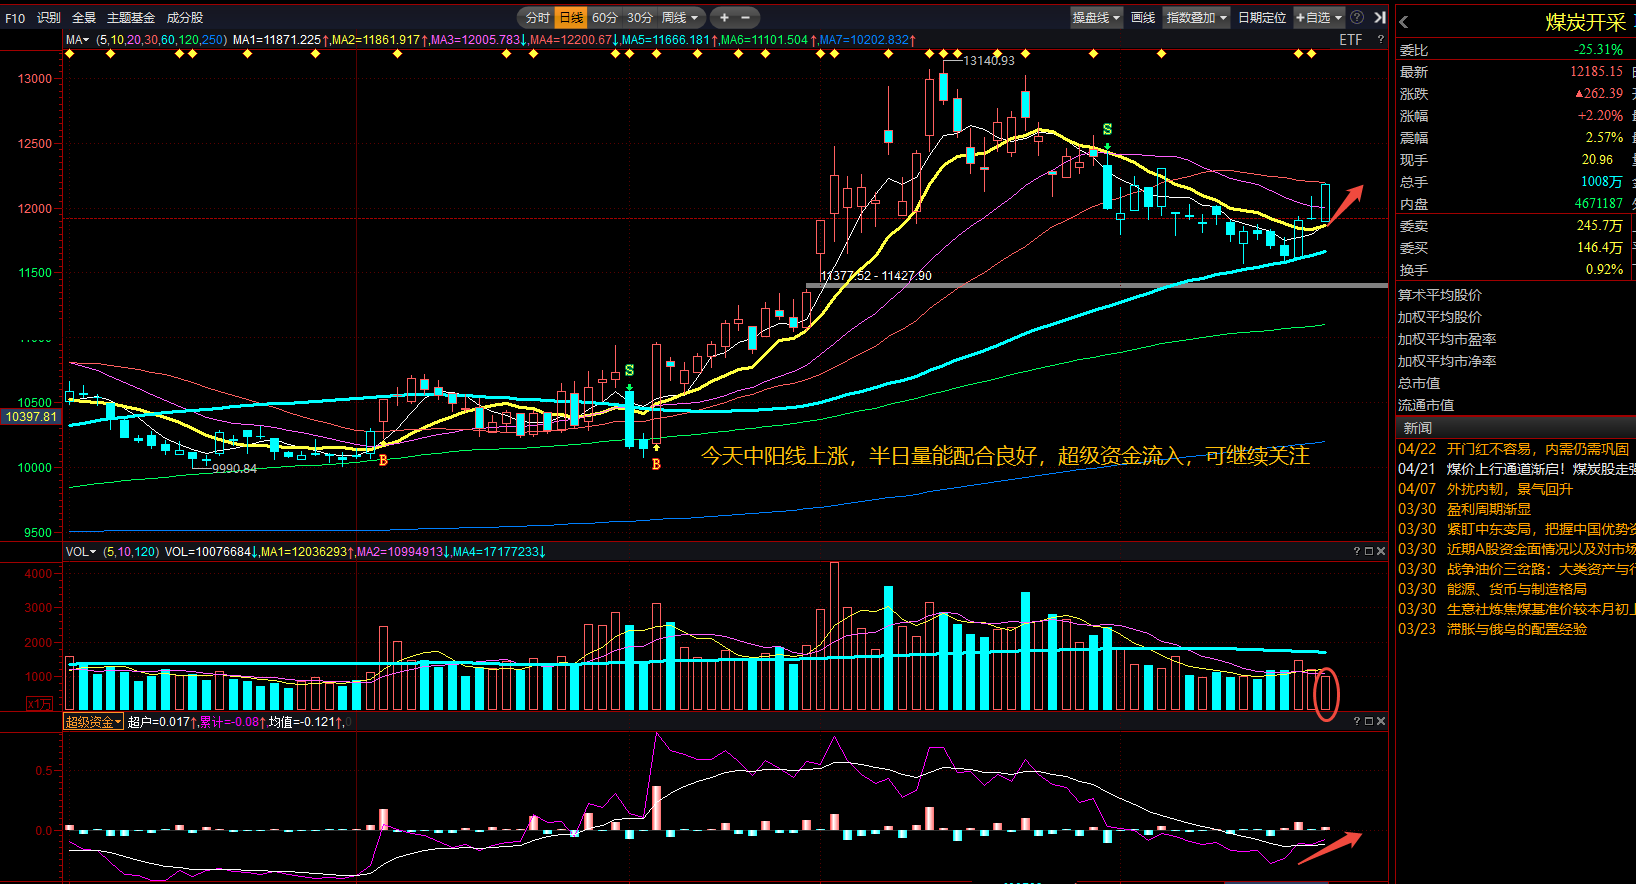The height and width of the screenshot is (884, 1636).
Task: Click the zoom out minus icon
Action: (745, 18)
